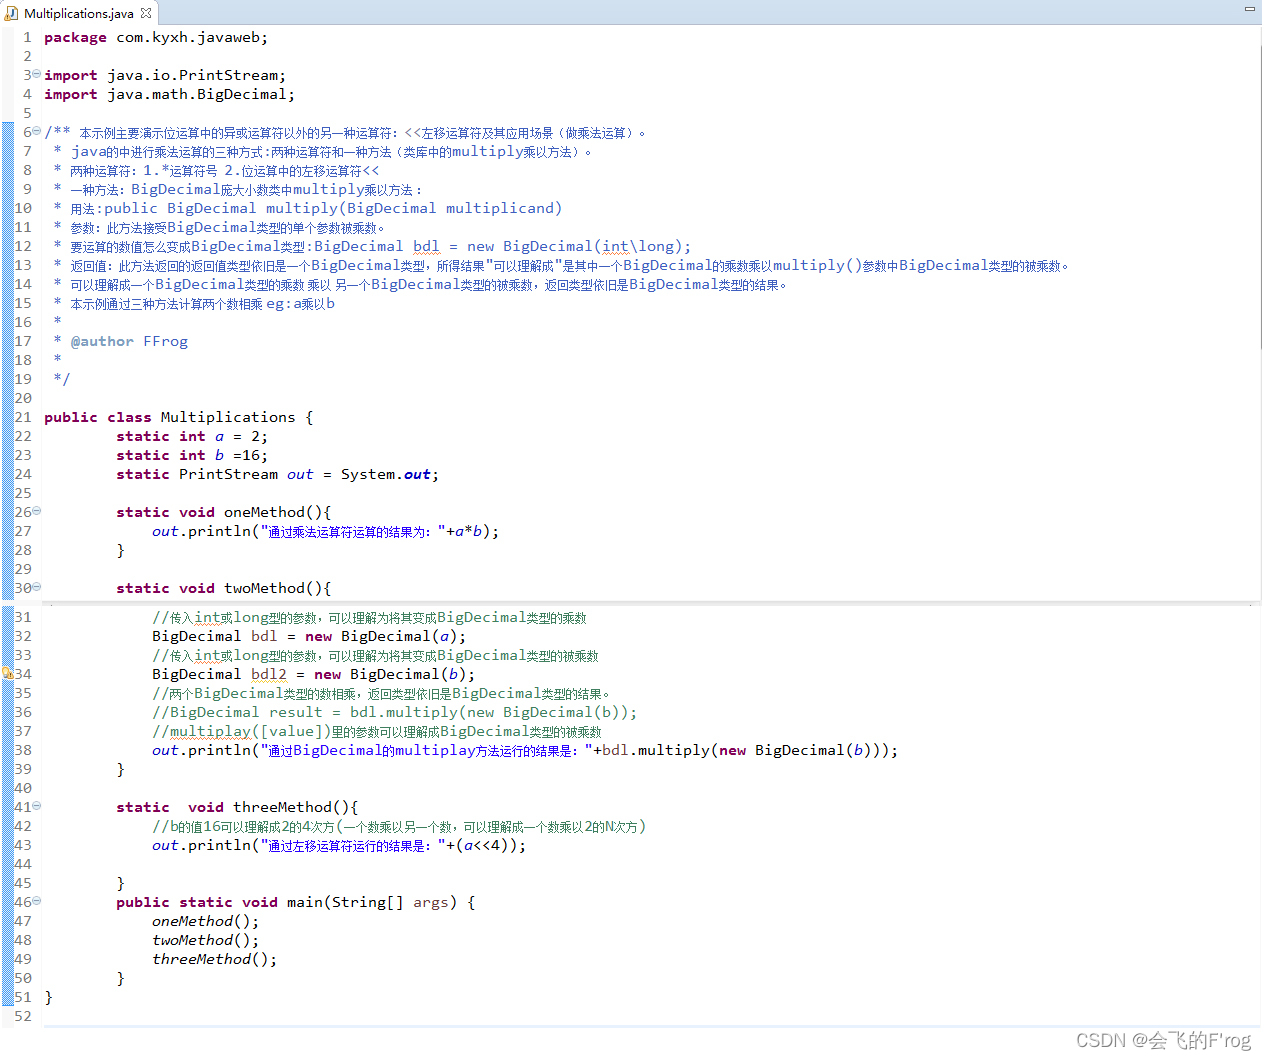Screen dimensions: 1266x1060
Task: Collapse the Javadoc comment fold at line 6
Action: 37,131
